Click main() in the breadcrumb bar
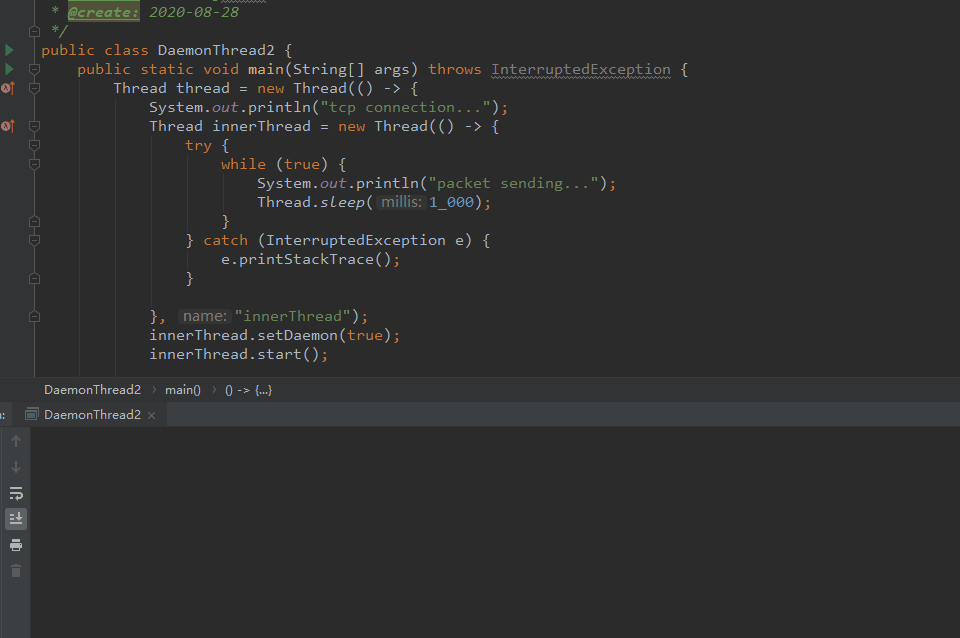Image resolution: width=960 pixels, height=638 pixels. pyautogui.click(x=182, y=389)
